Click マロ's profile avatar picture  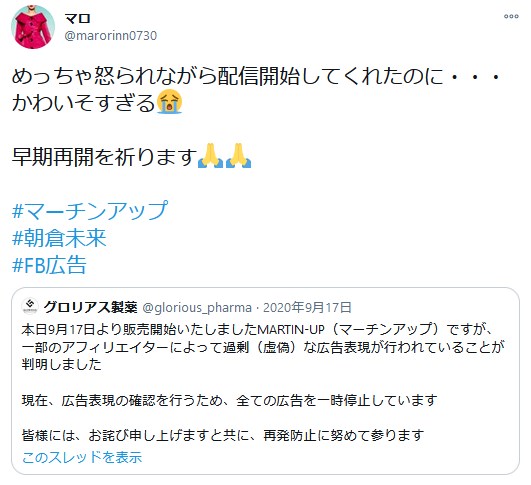[33, 27]
